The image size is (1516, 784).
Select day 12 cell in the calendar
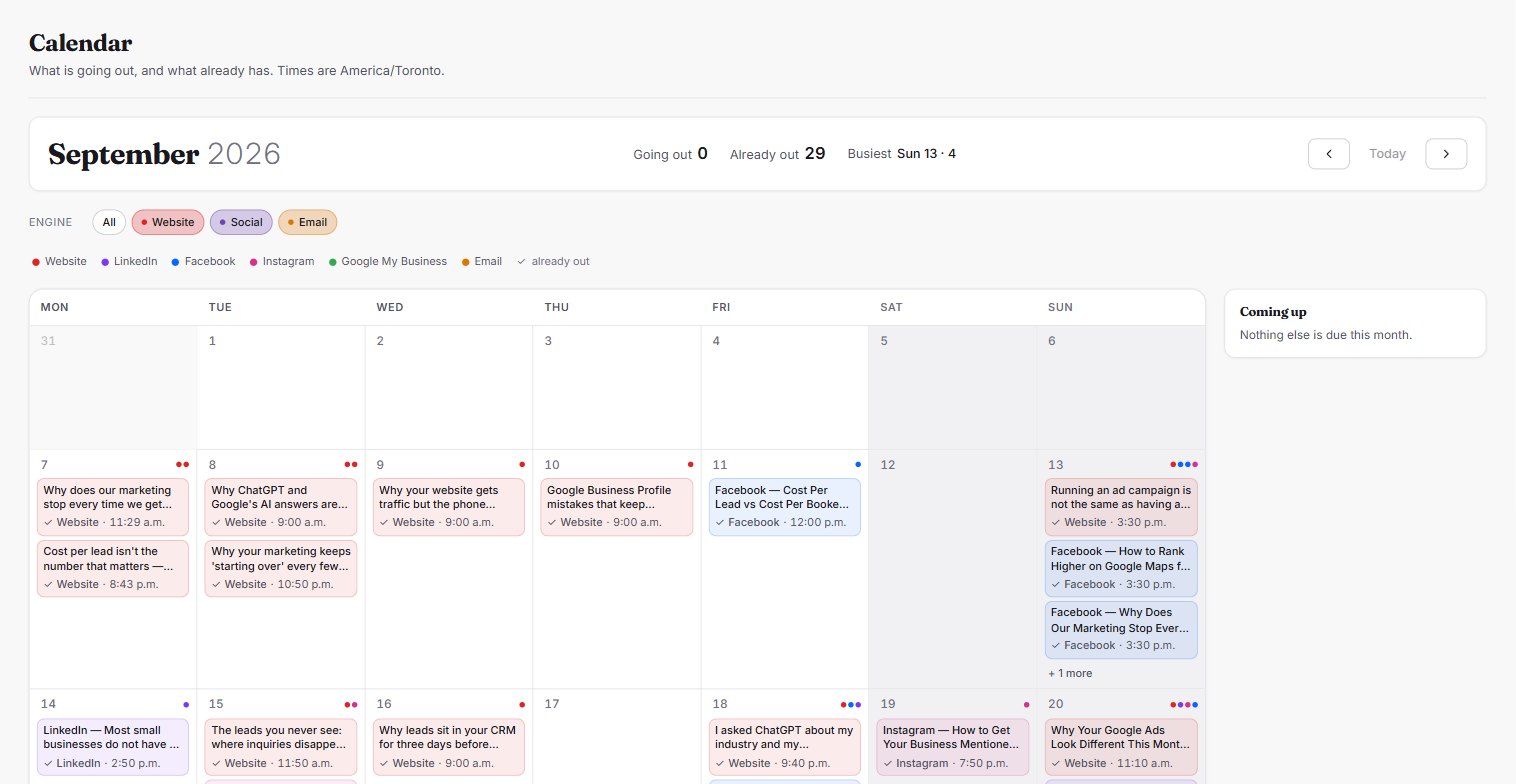click(953, 569)
